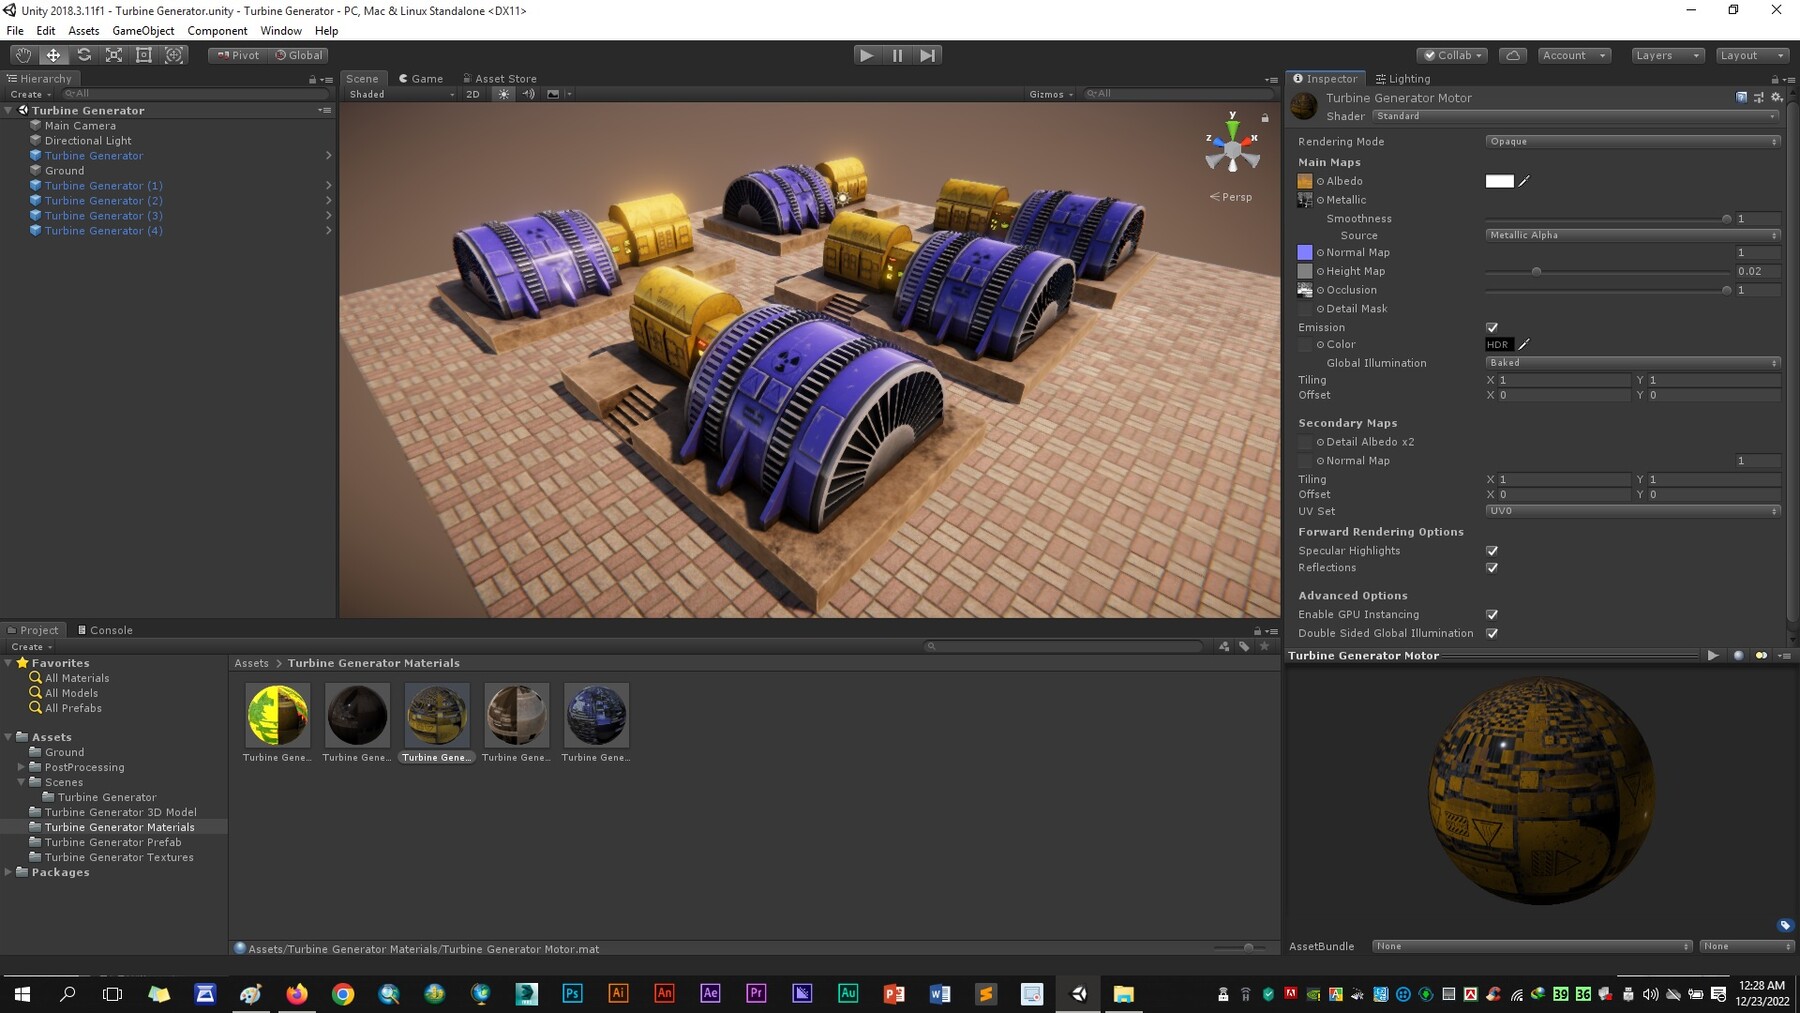Disable the Emission checkbox
The height and width of the screenshot is (1013, 1800).
1492,327
